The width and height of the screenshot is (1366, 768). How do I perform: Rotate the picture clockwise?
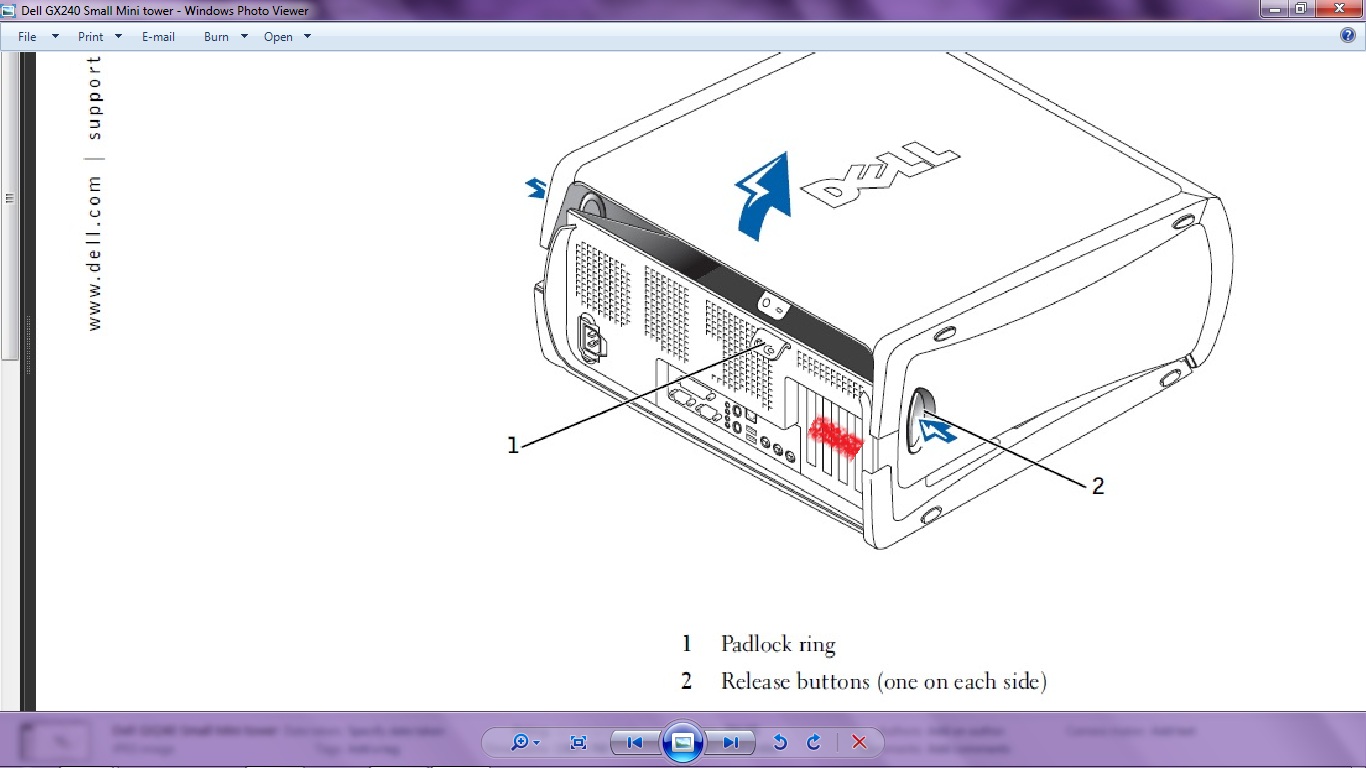(x=814, y=742)
